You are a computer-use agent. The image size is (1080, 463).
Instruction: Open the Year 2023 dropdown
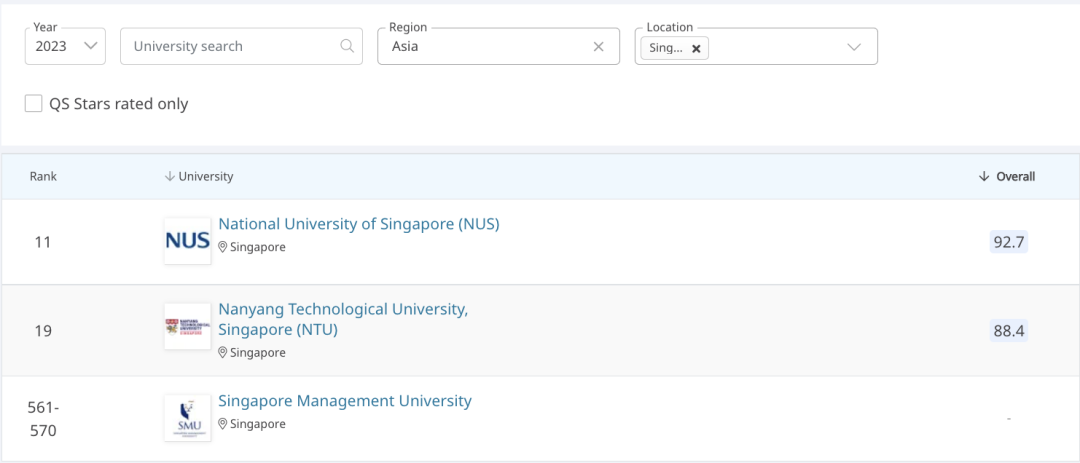point(65,46)
